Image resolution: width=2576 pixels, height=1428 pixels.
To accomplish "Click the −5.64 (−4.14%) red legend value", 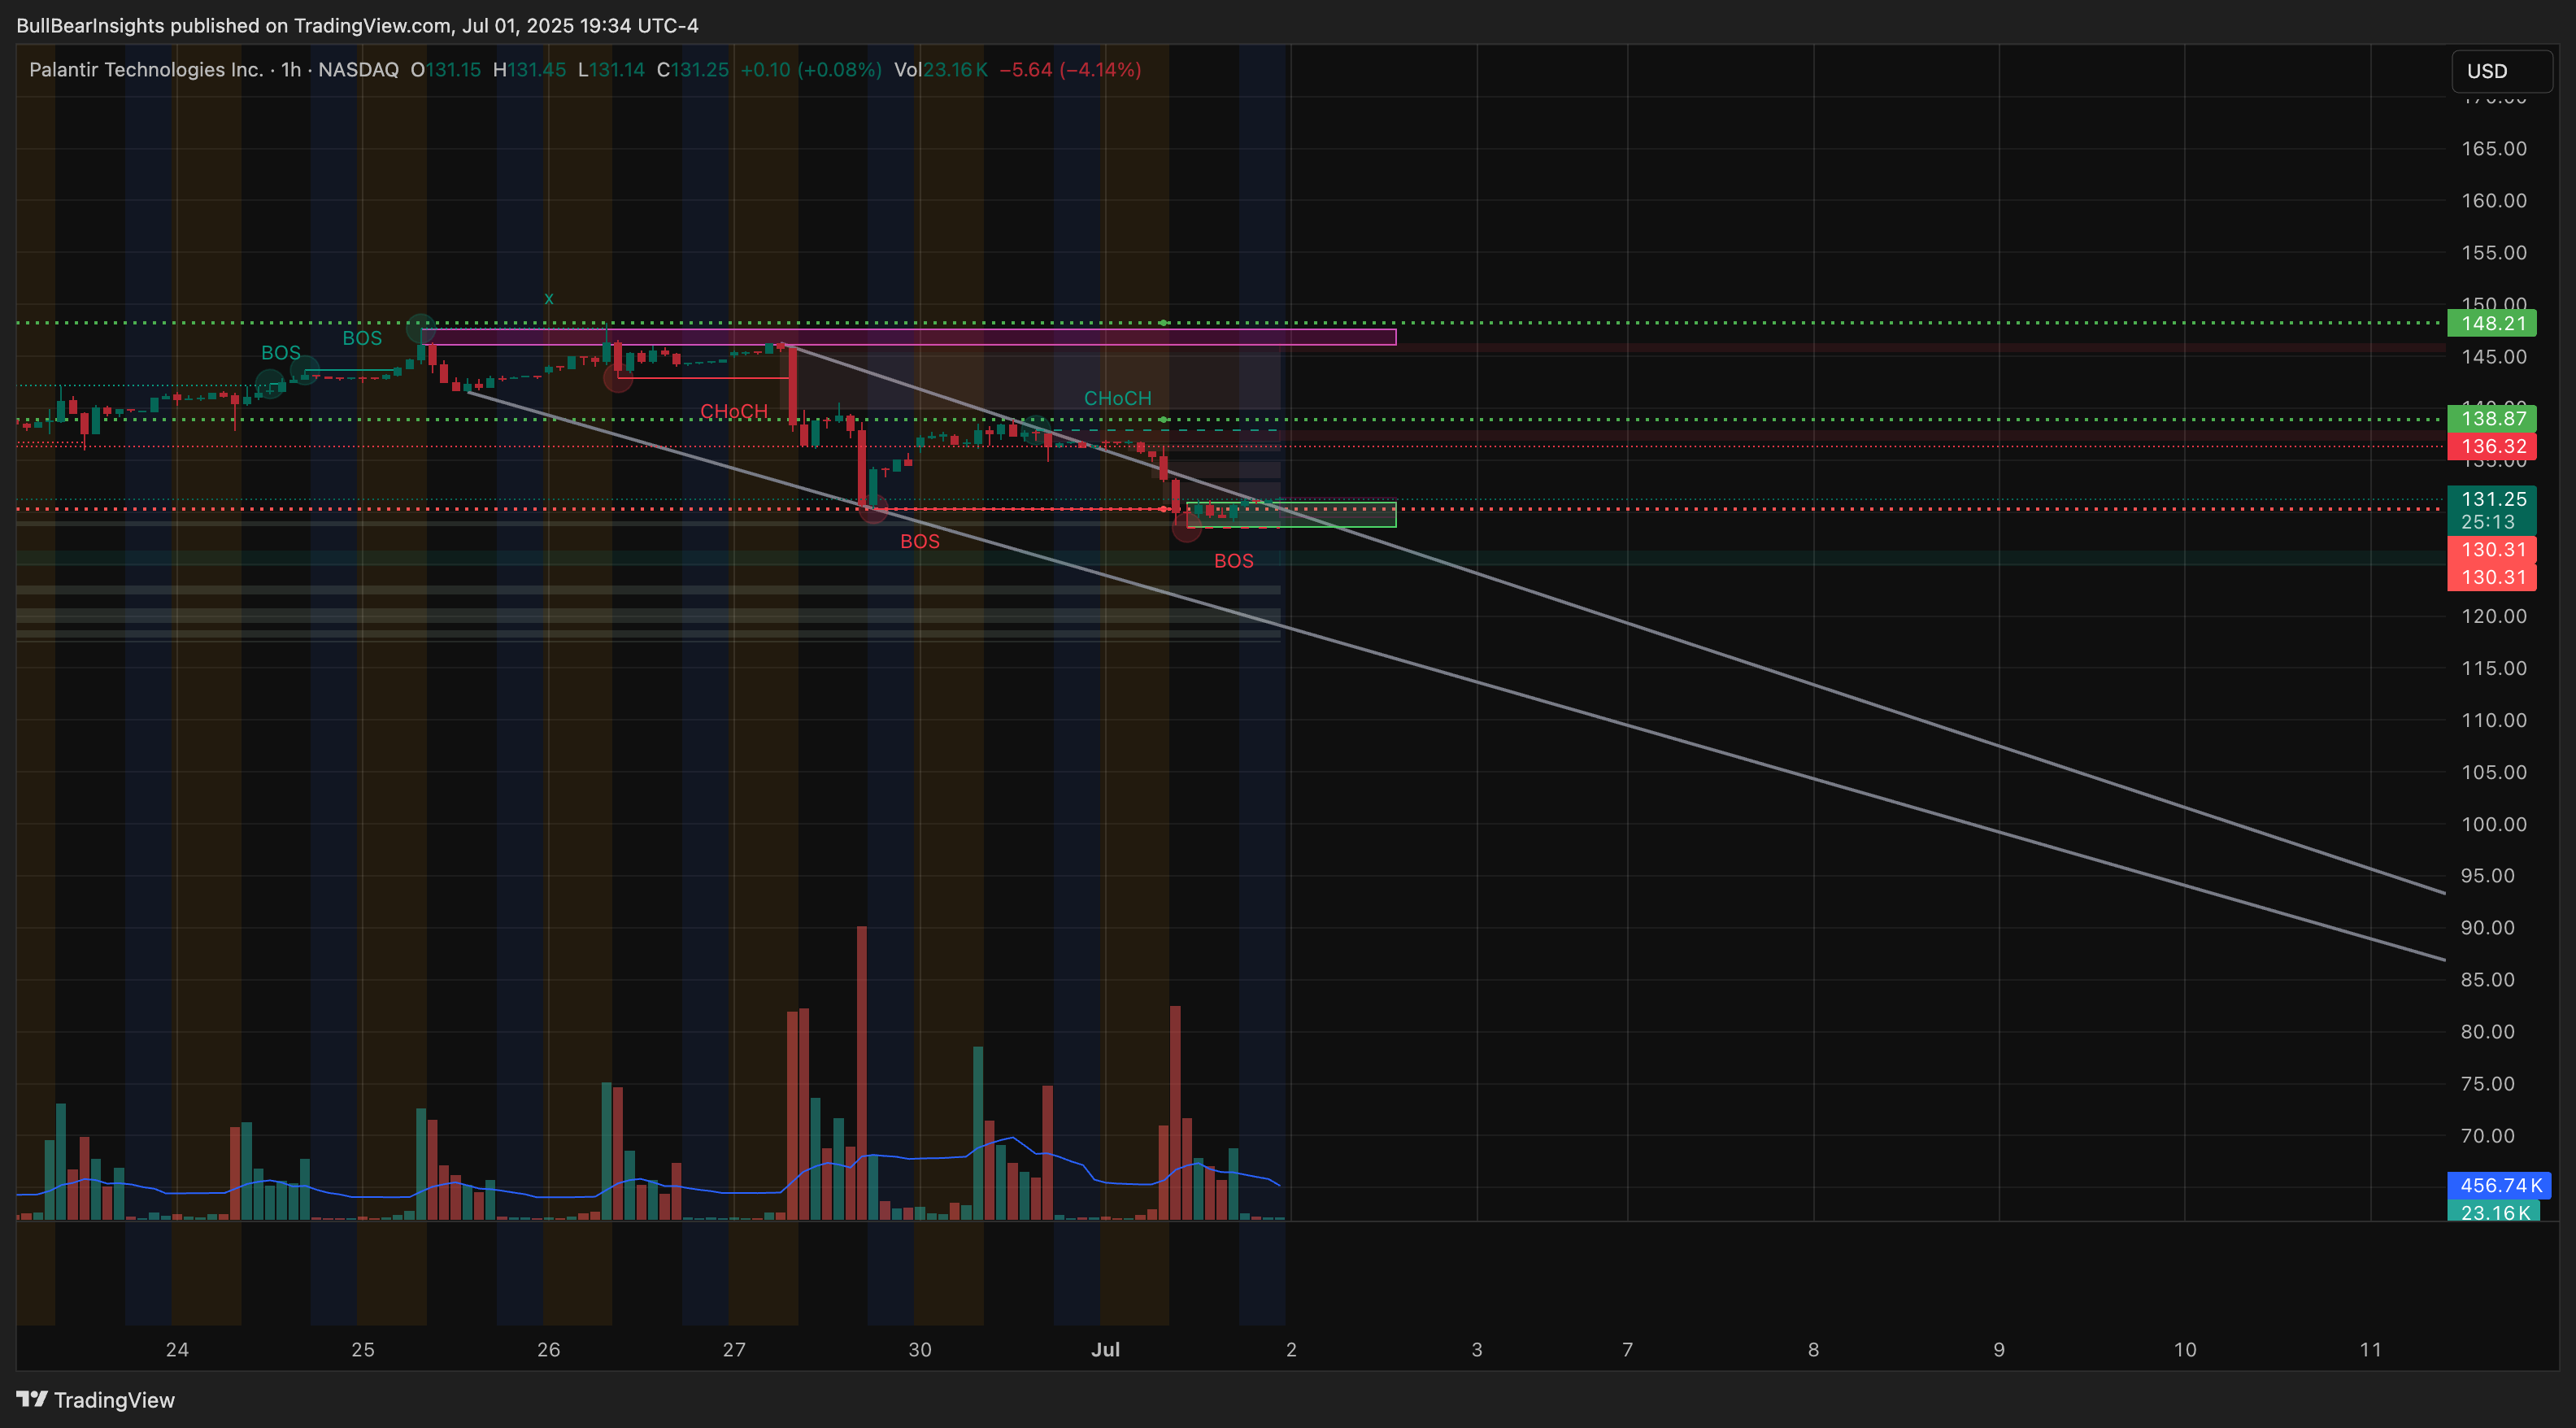I will [1070, 70].
